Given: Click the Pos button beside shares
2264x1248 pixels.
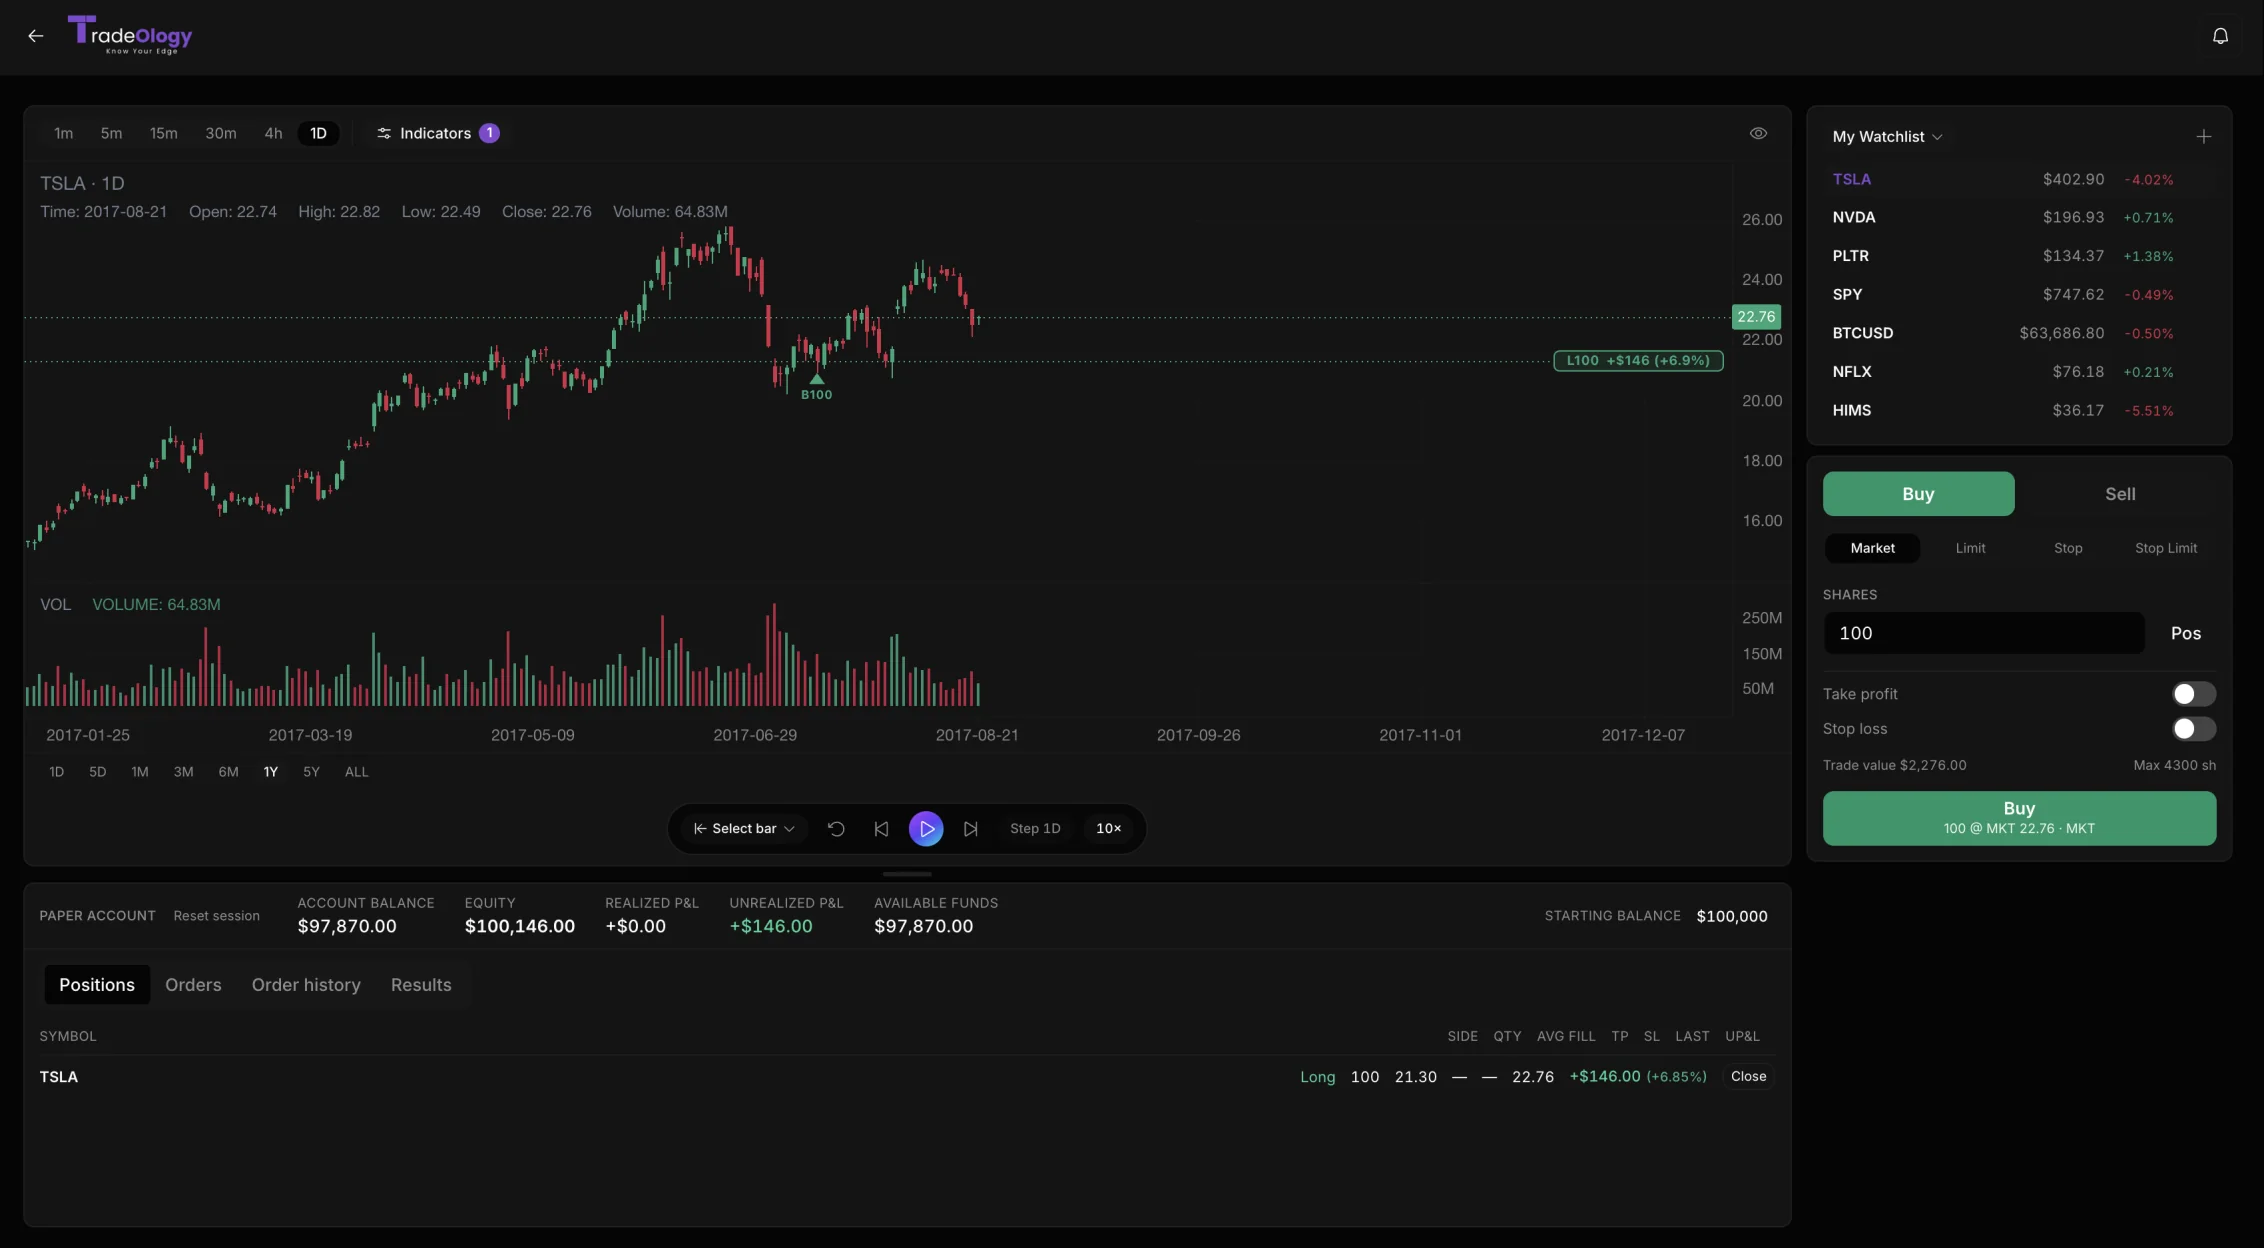Looking at the screenshot, I should tap(2185, 633).
